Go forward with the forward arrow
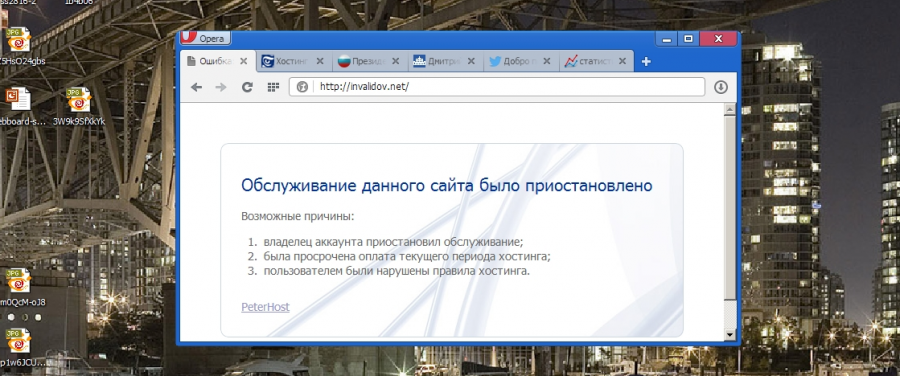 tap(221, 87)
